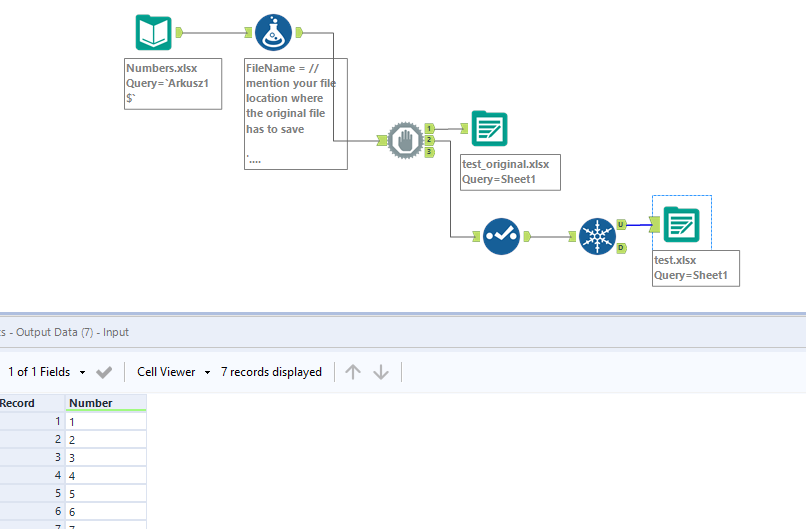Click the fields checkmark apply icon
Viewport: 806px width, 529px height.
tap(104, 372)
